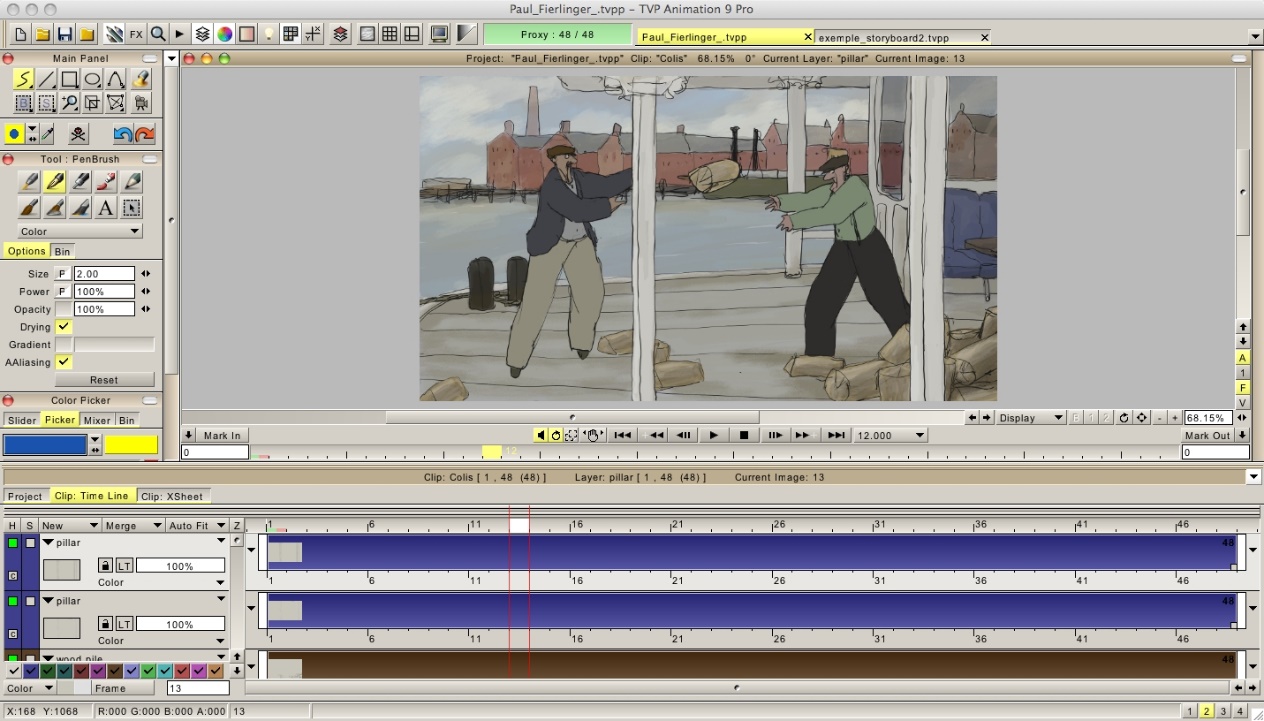
Task: Toggle LT light table on second pillar layer
Action: pyautogui.click(x=124, y=624)
